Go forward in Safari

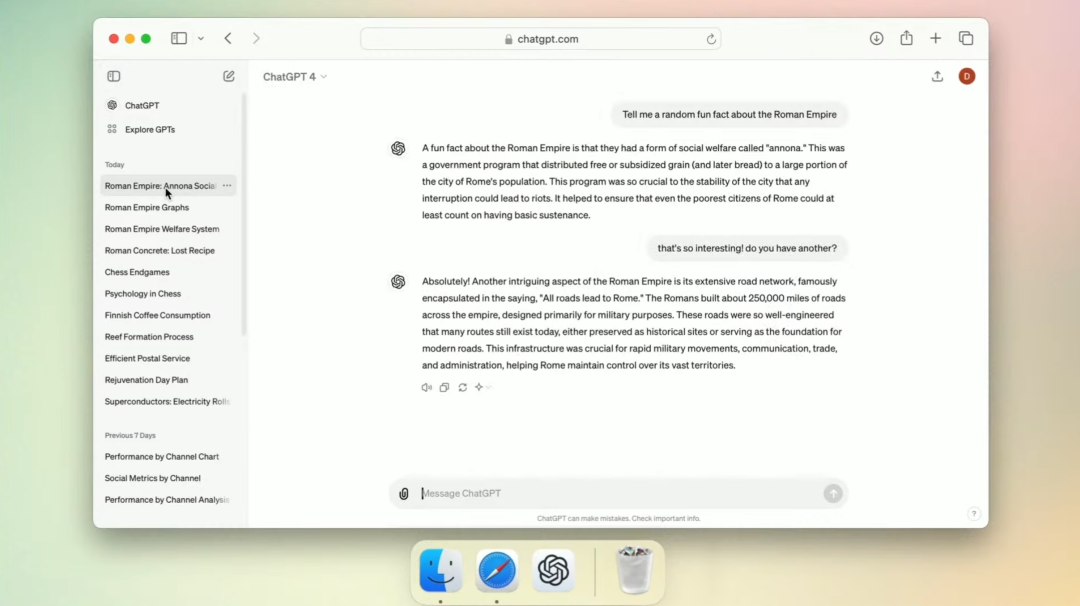point(256,39)
